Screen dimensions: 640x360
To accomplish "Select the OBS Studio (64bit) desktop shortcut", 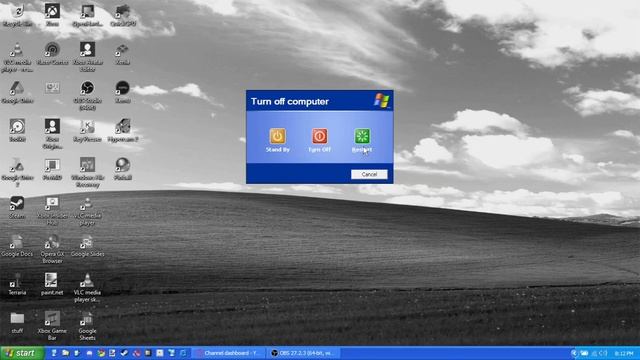I will [x=87, y=96].
